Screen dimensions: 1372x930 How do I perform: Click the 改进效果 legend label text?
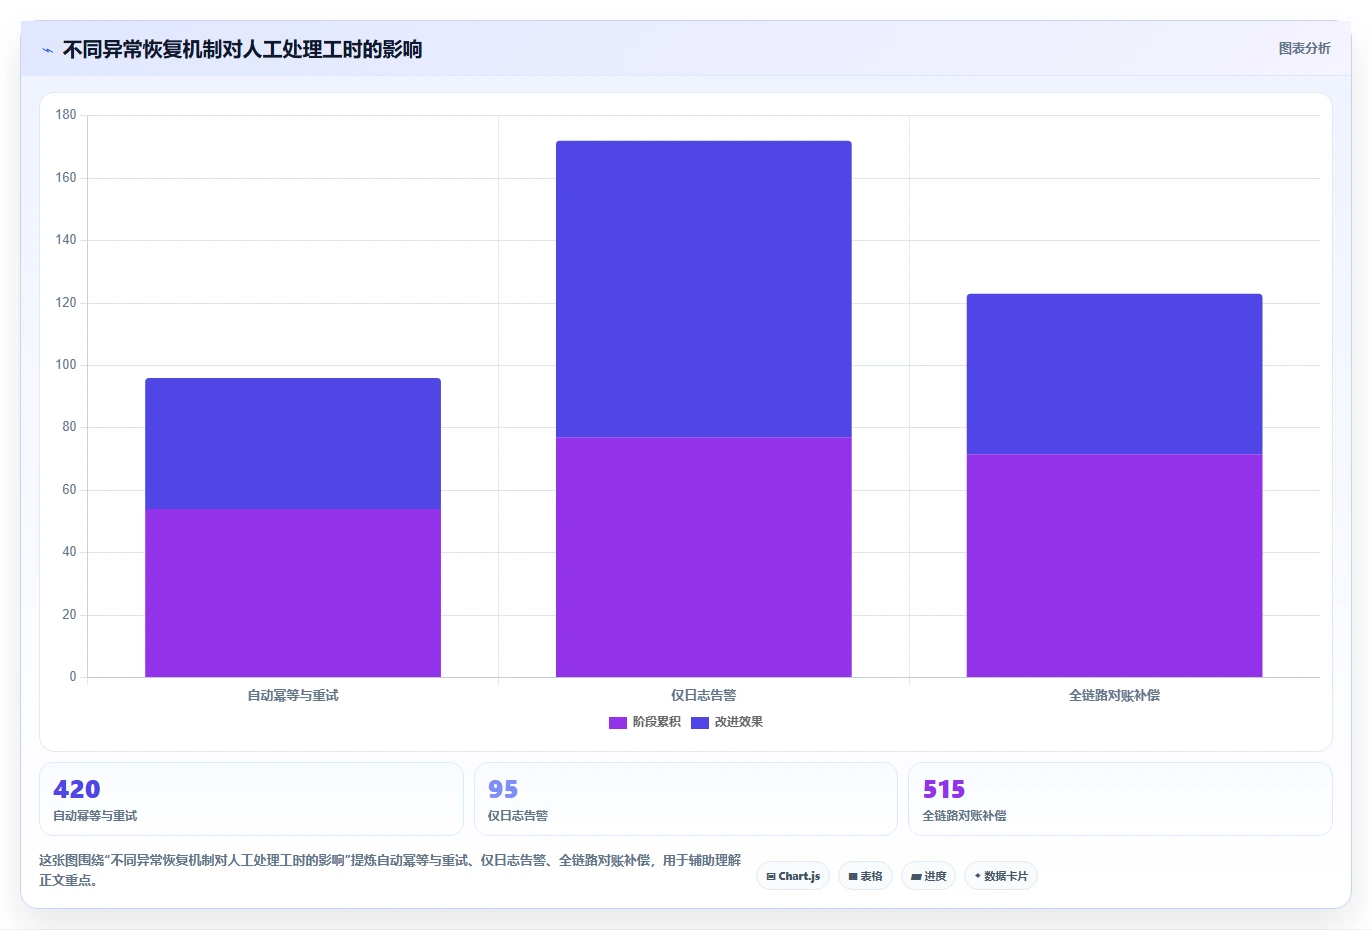pyautogui.click(x=738, y=722)
